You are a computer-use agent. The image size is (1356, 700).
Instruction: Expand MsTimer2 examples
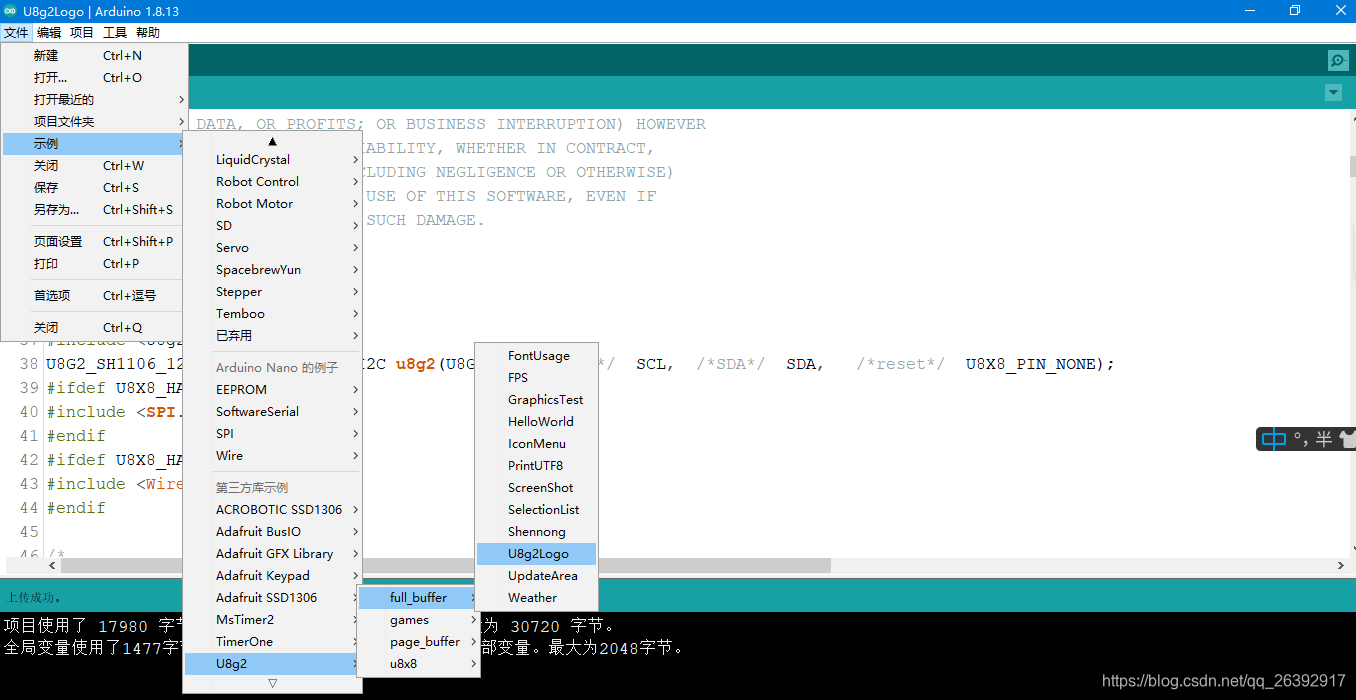(272, 620)
